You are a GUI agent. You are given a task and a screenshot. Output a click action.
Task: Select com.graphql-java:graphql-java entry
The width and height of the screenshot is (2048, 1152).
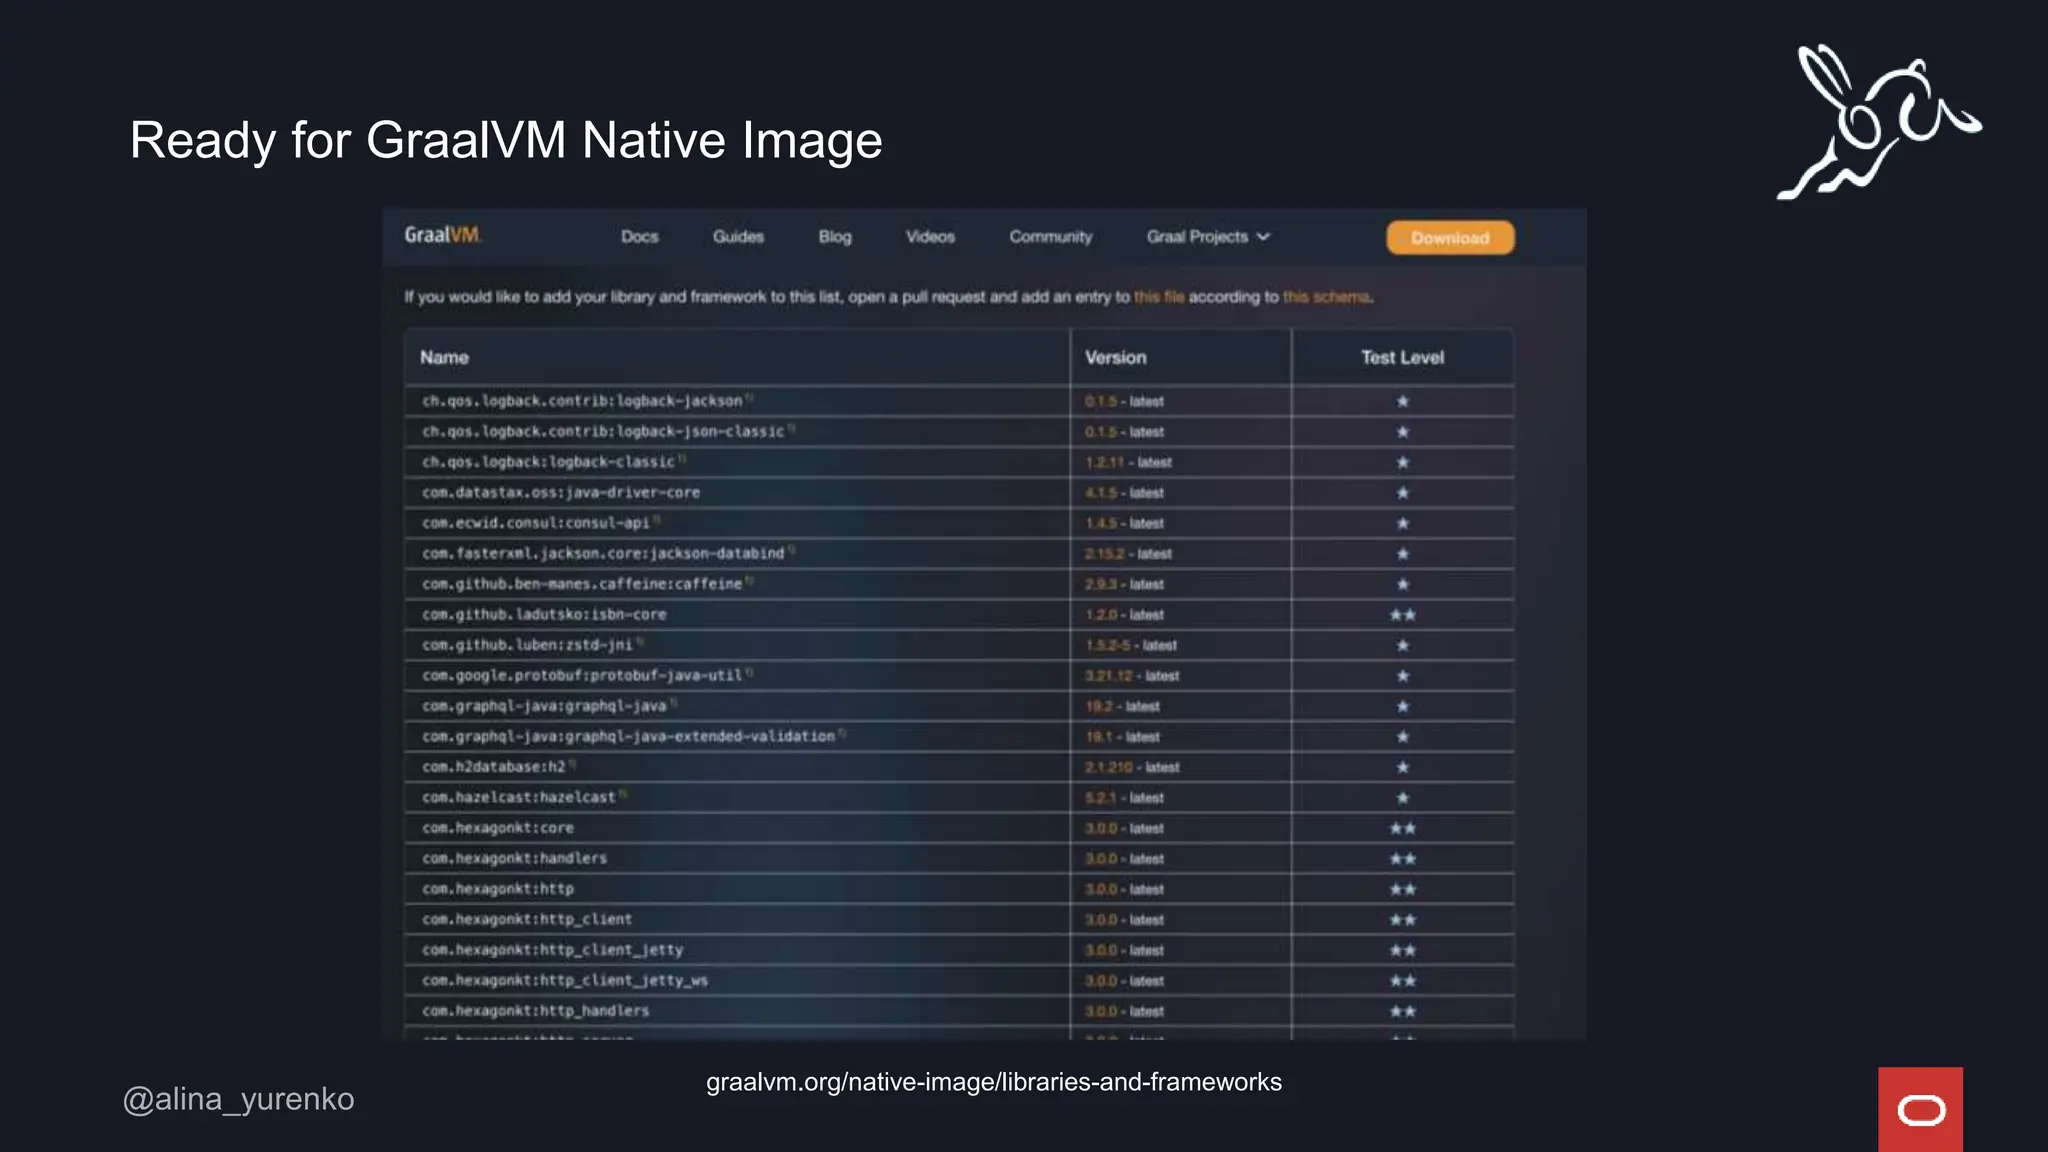click(544, 706)
